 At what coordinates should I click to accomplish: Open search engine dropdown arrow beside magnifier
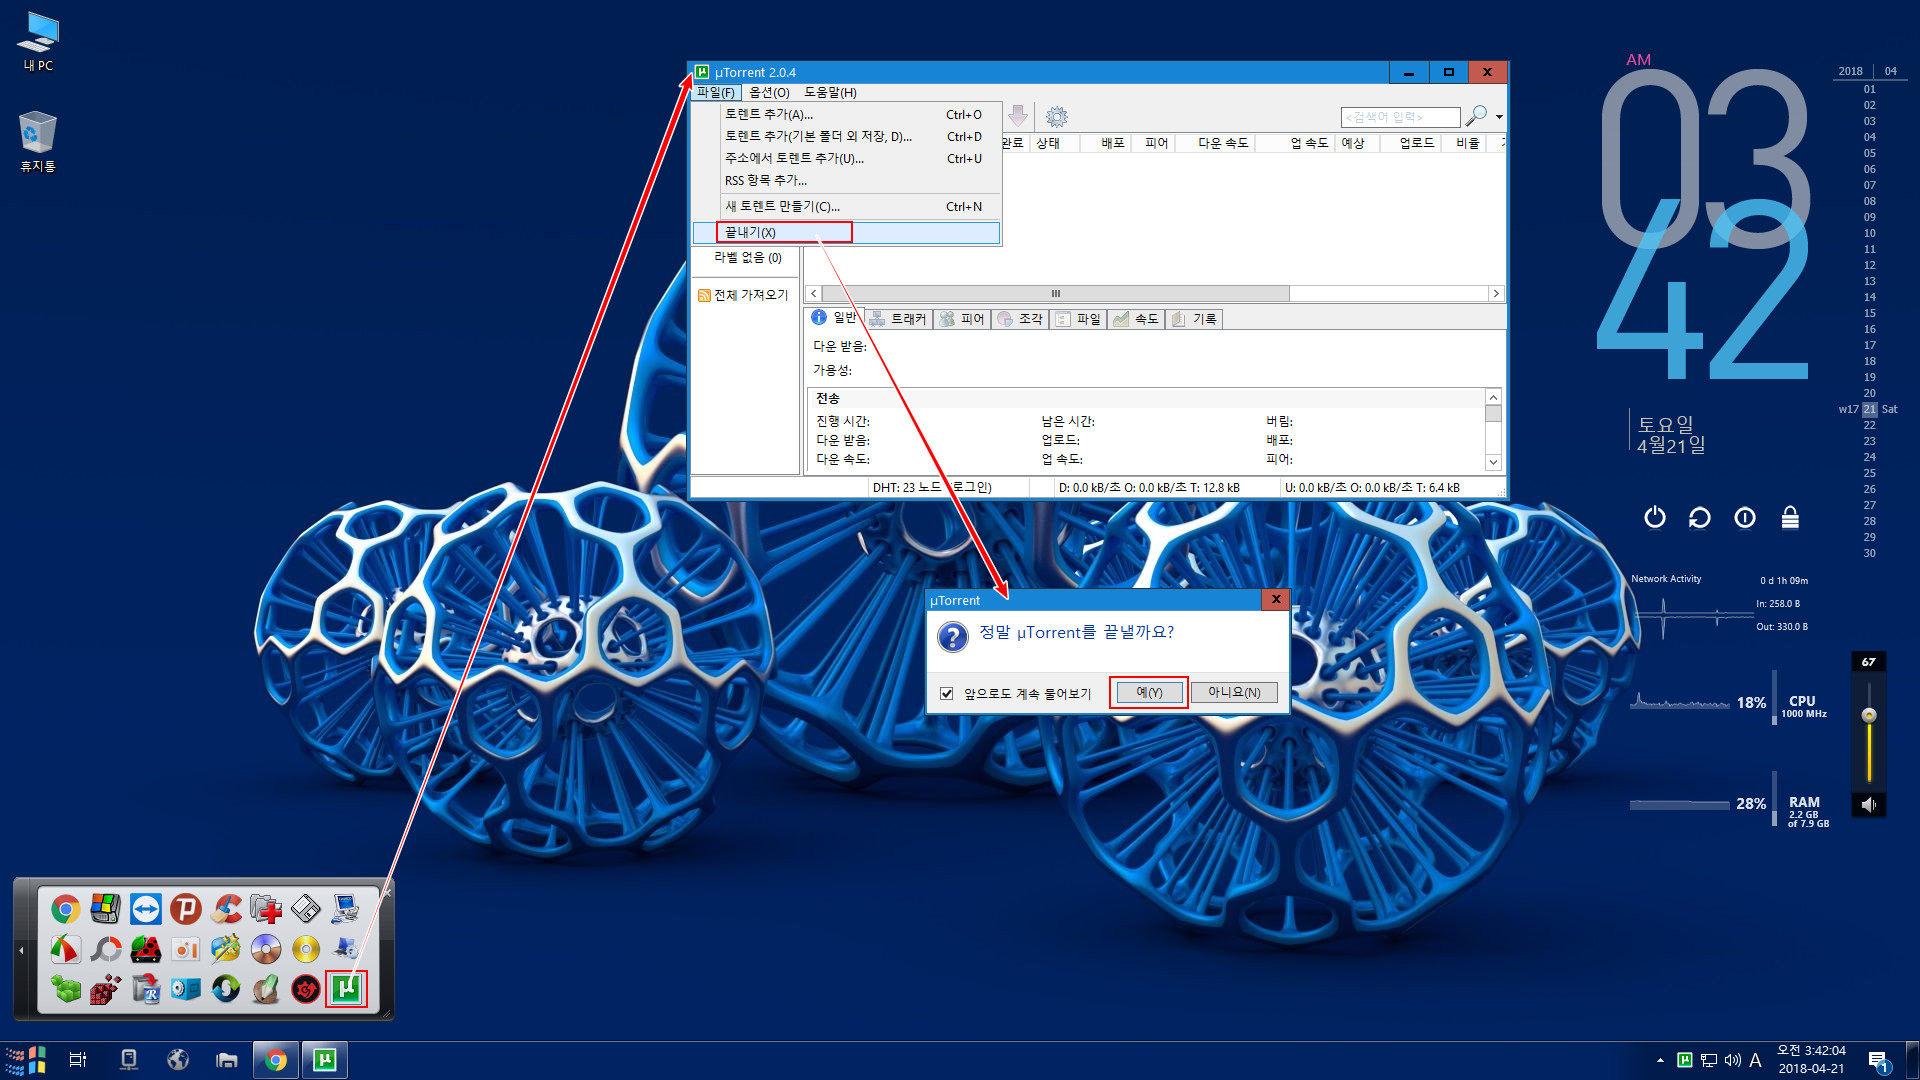click(1499, 117)
